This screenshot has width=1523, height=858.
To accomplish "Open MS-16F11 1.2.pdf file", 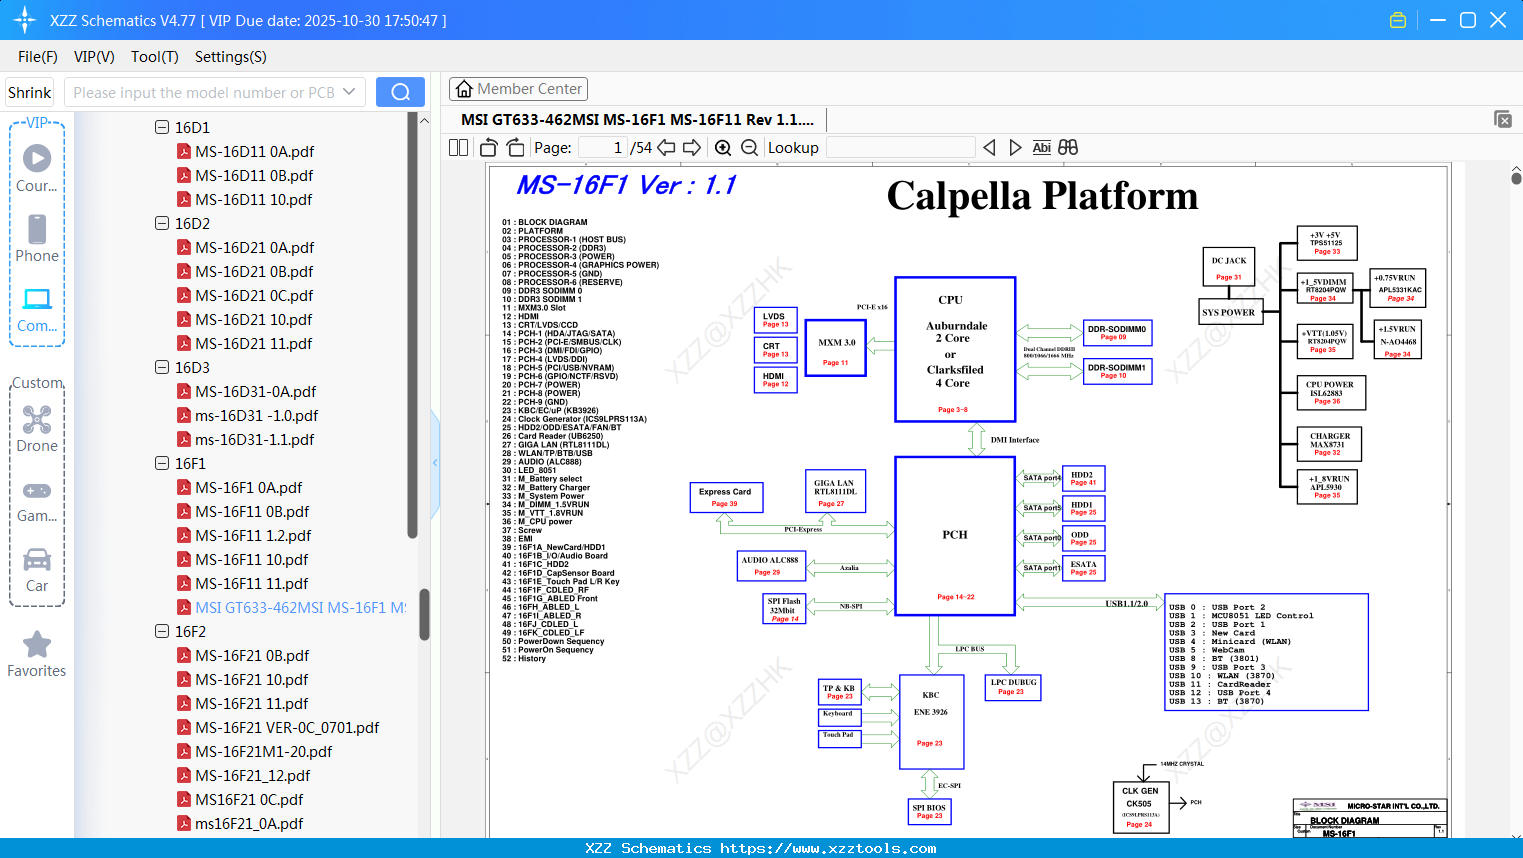I will point(253,535).
